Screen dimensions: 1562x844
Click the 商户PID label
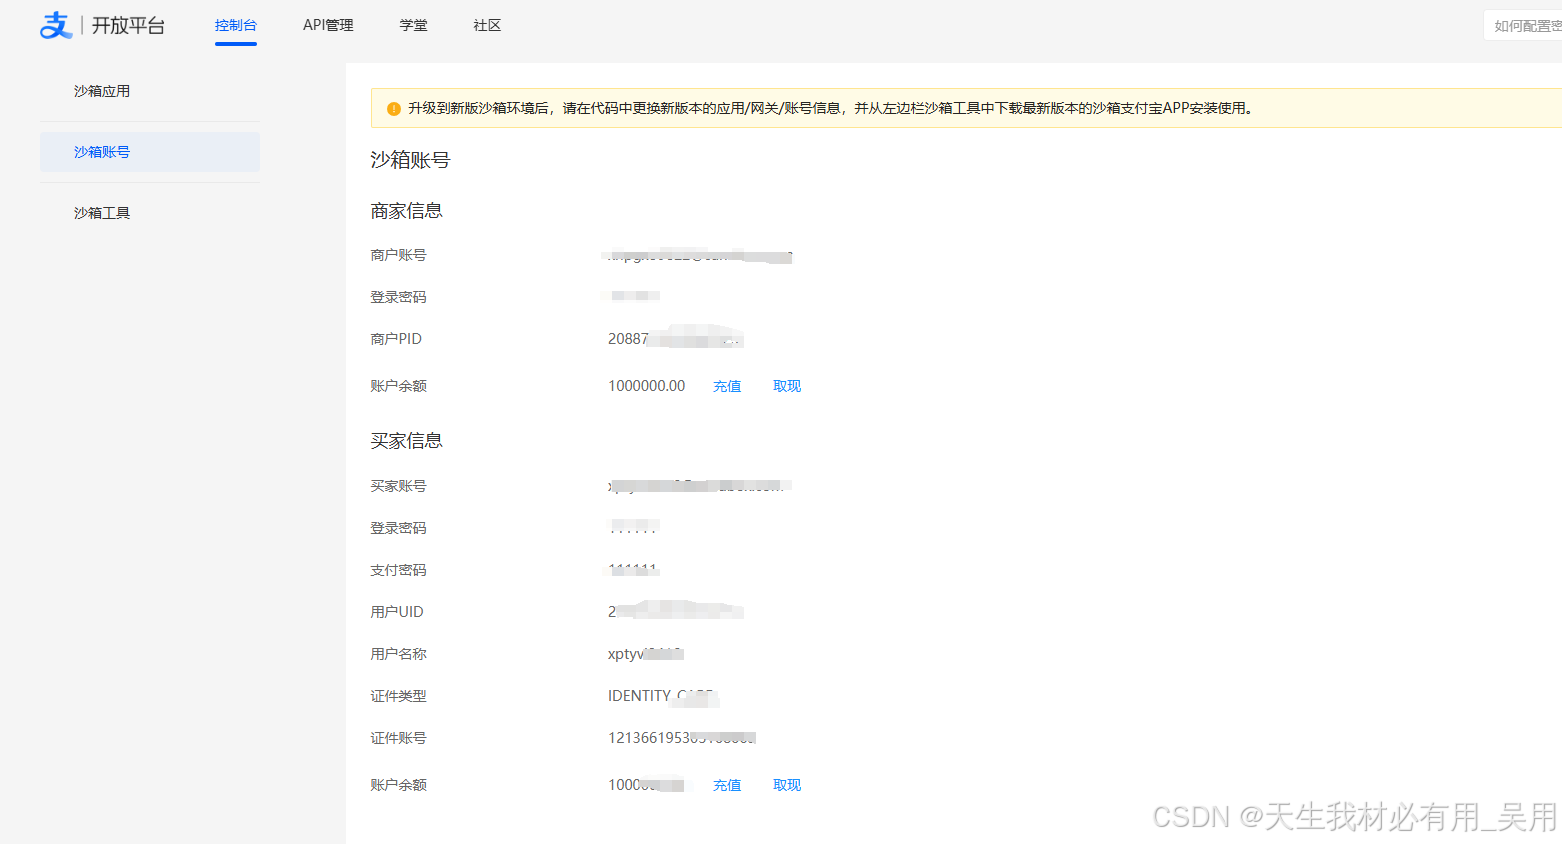click(x=396, y=339)
